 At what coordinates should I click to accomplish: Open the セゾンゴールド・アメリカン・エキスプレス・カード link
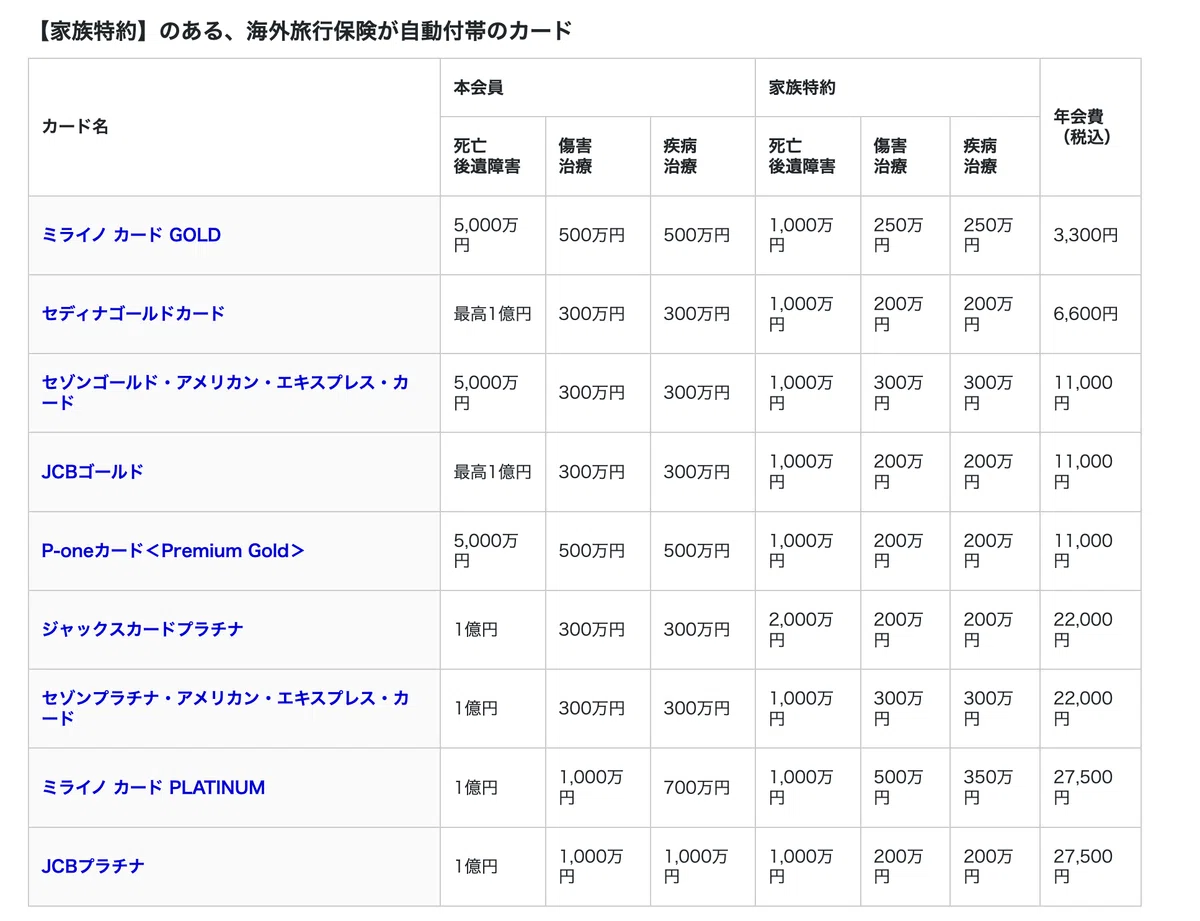225,392
